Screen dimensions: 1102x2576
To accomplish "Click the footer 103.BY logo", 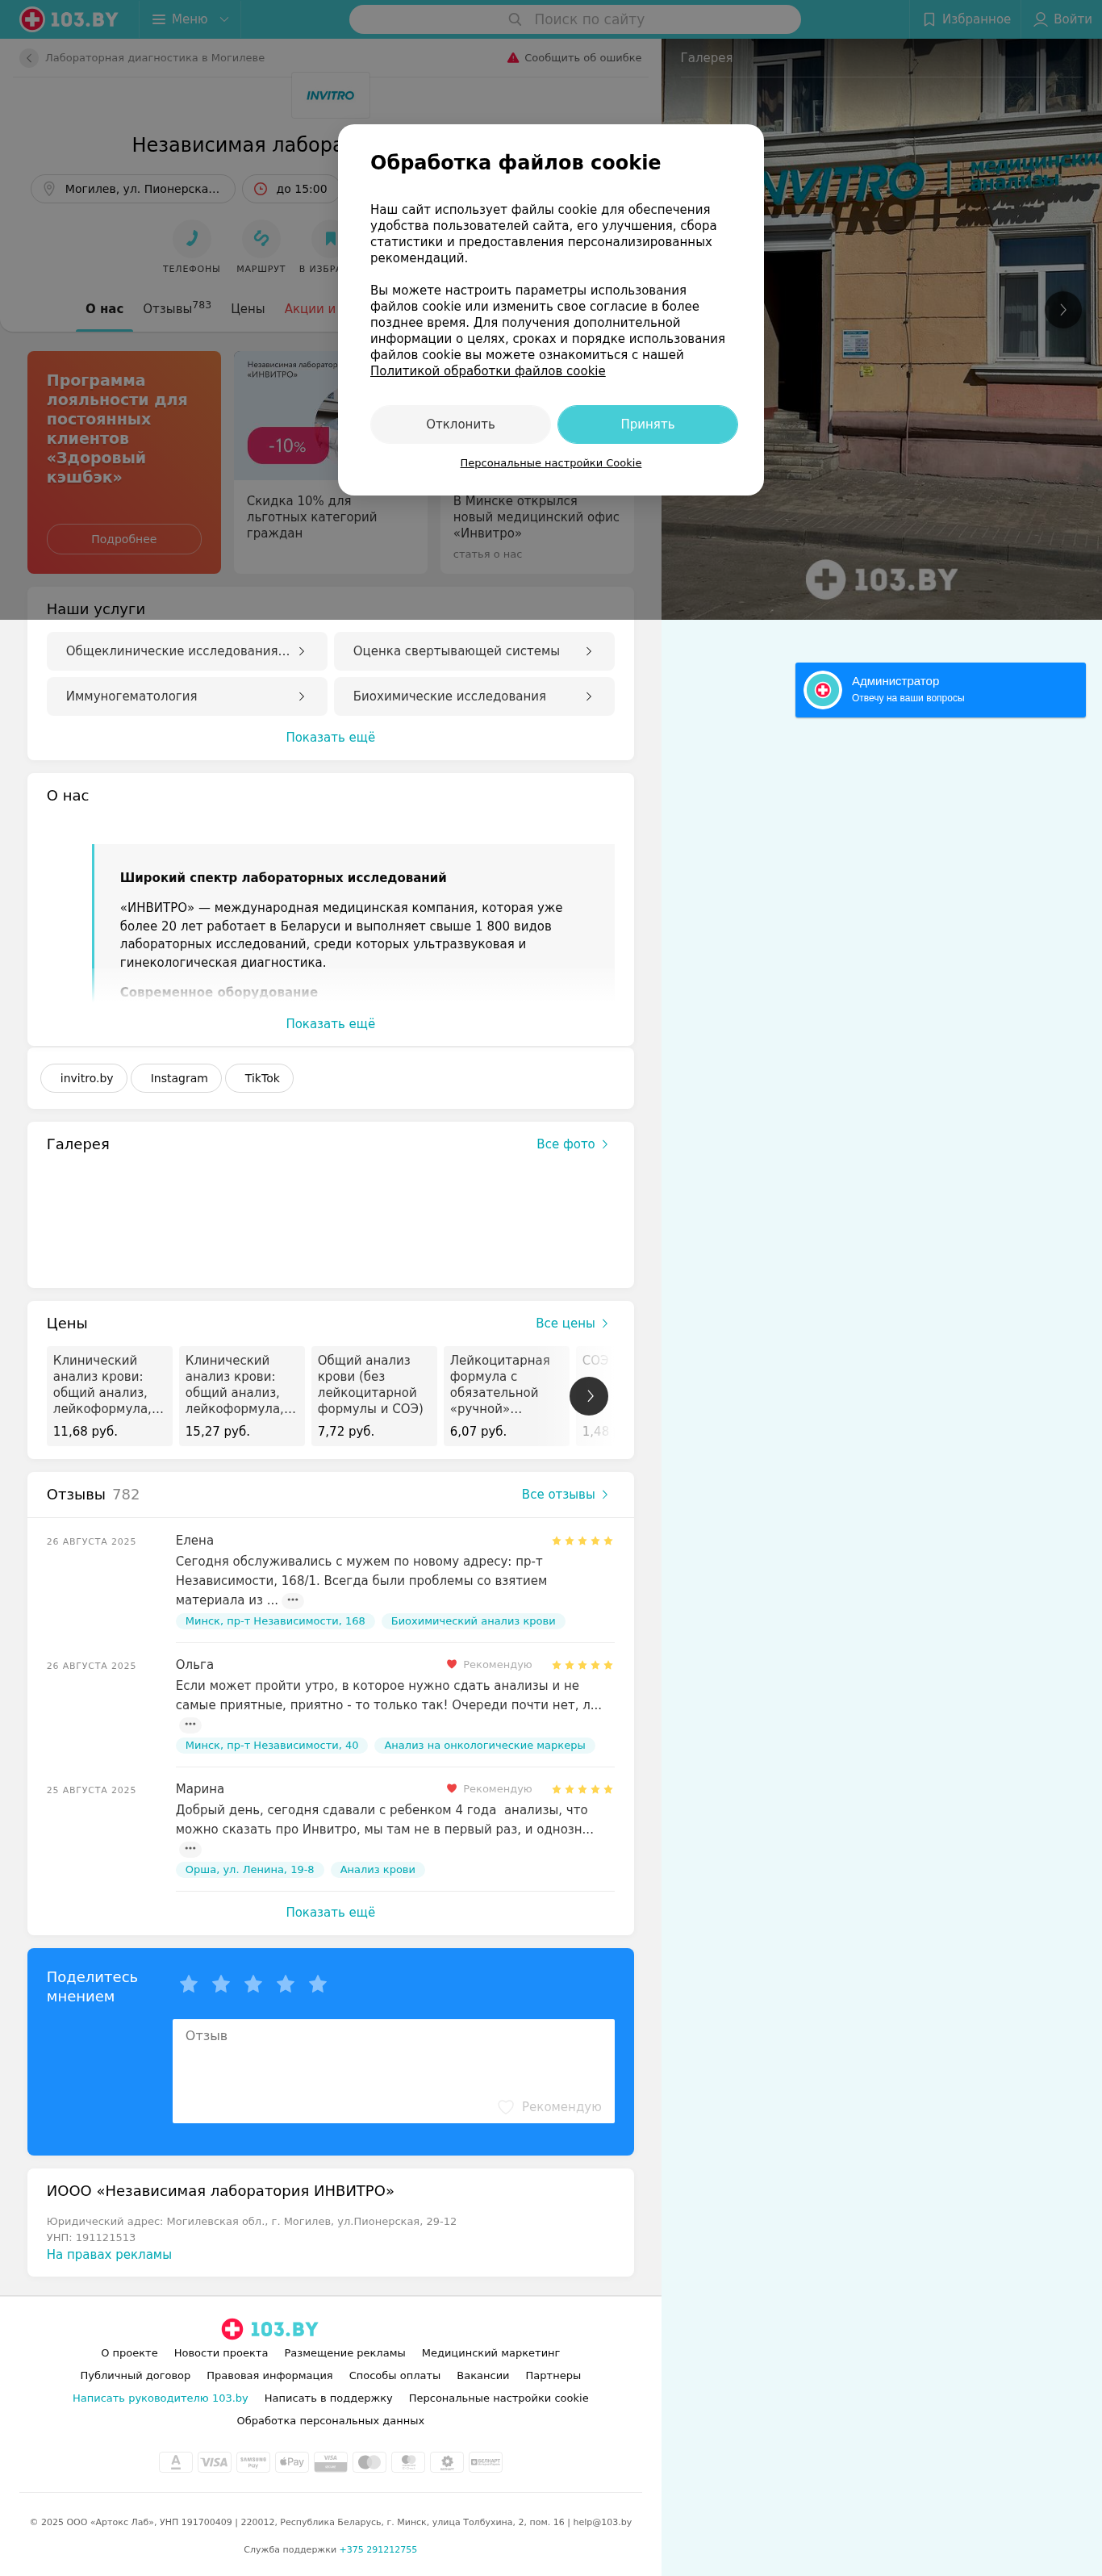I will [270, 2329].
